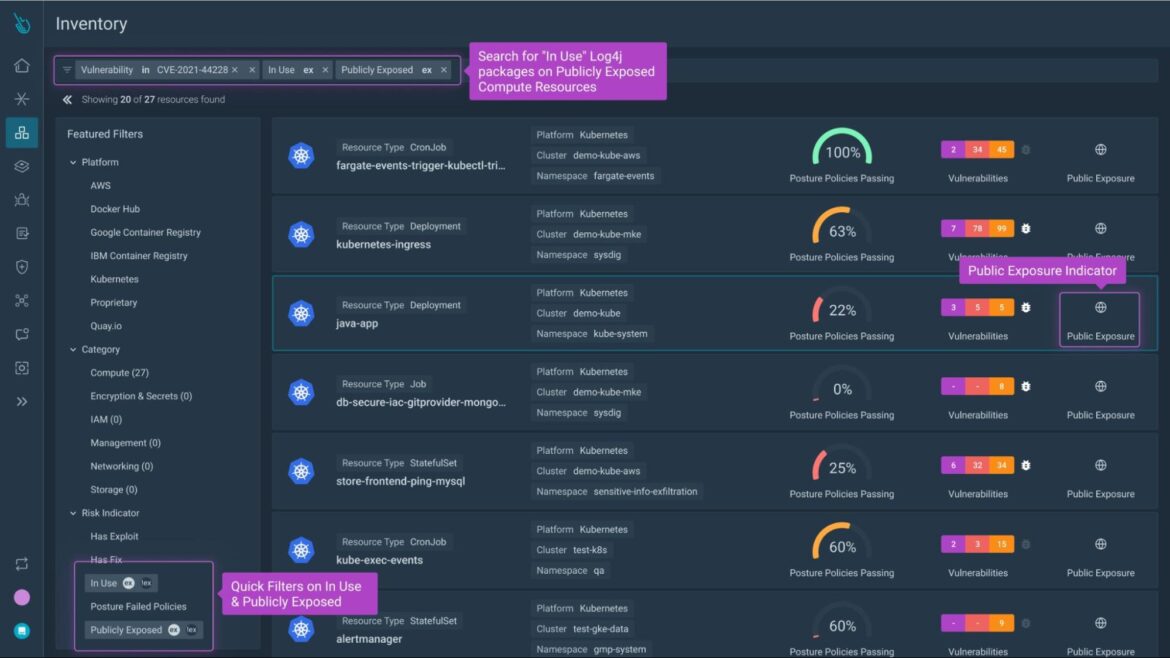The height and width of the screenshot is (658, 1170).
Task: Collapse the filters panel with double-left arrows
Action: [x=67, y=99]
